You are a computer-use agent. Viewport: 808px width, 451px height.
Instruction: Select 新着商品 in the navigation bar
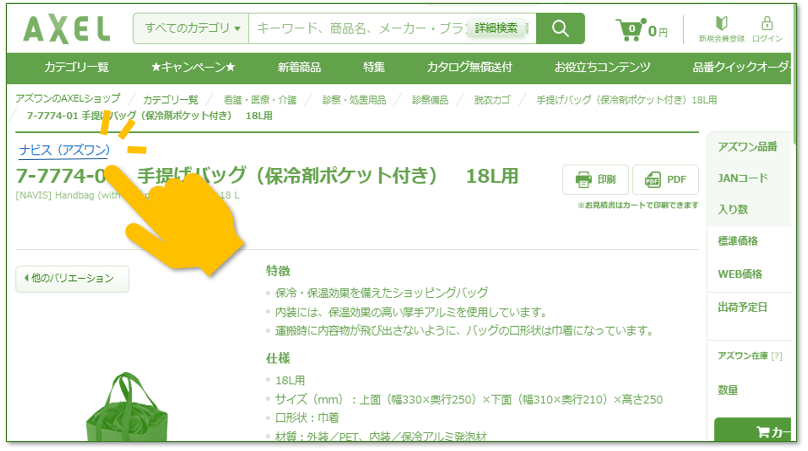click(x=299, y=67)
